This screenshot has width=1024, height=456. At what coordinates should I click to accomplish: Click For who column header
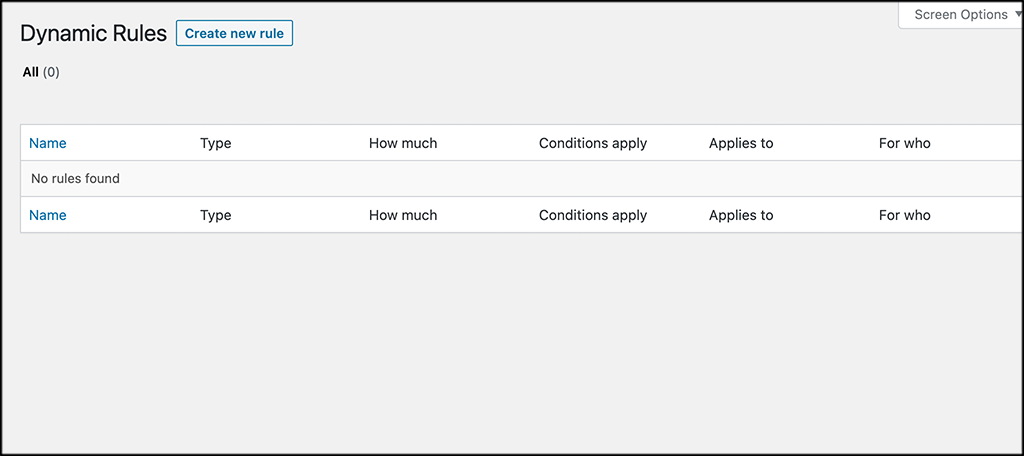pyautogui.click(x=904, y=143)
